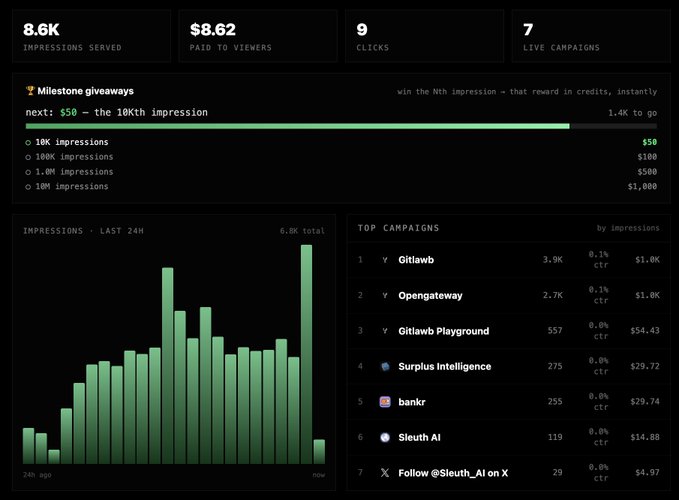This screenshot has height=500, width=679.
Task: Click the $1,000 reward amount
Action: 642,187
